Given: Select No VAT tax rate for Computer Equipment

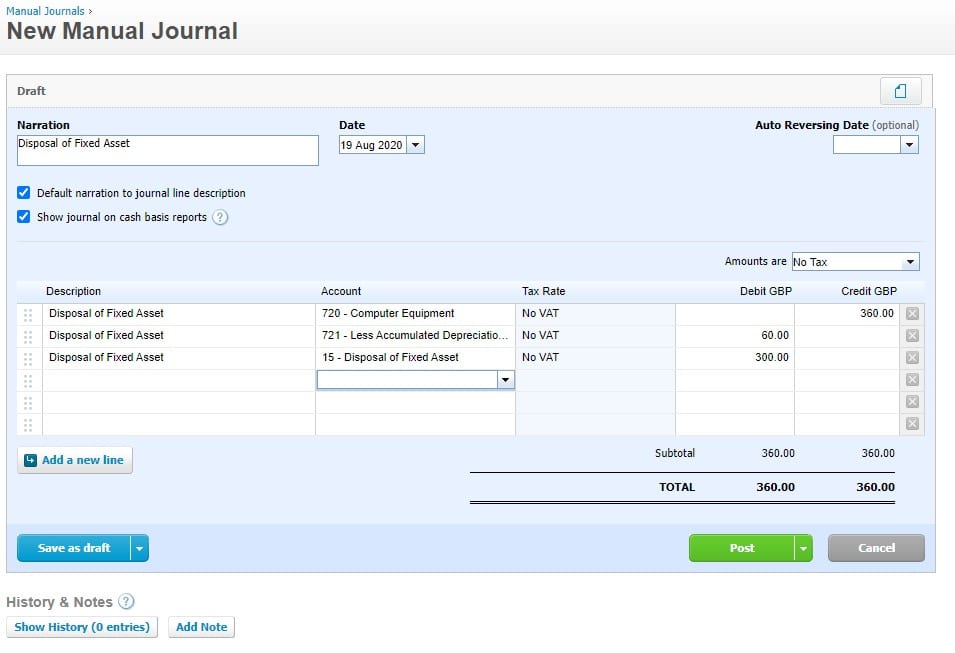Looking at the screenshot, I should (x=595, y=314).
